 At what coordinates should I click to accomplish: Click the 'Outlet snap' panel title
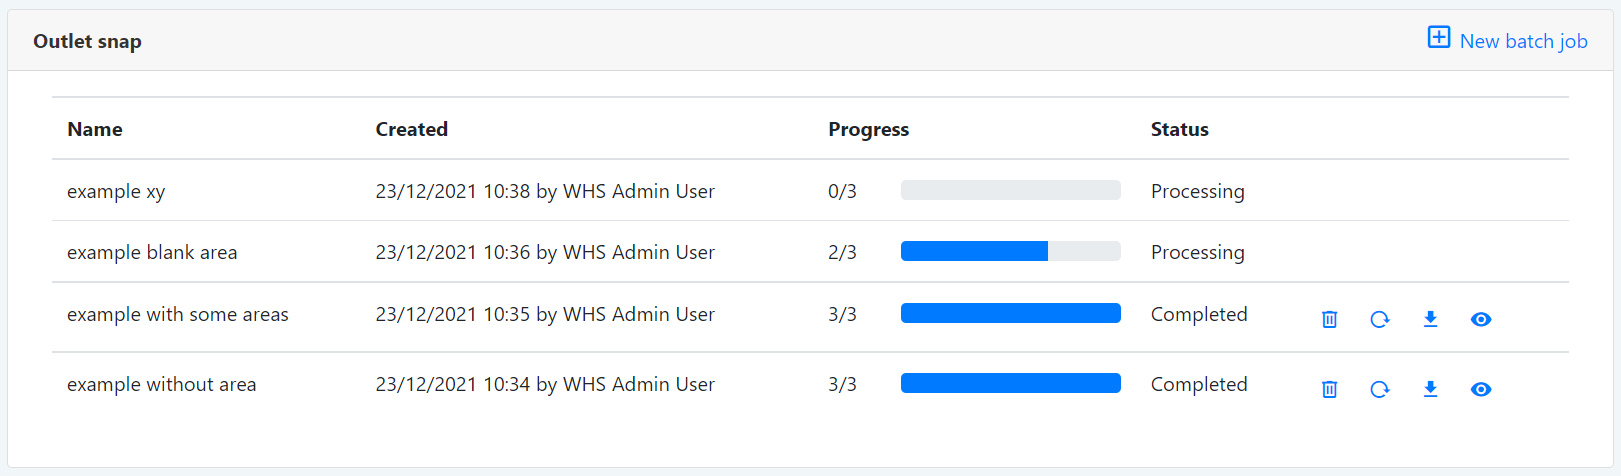click(x=87, y=41)
